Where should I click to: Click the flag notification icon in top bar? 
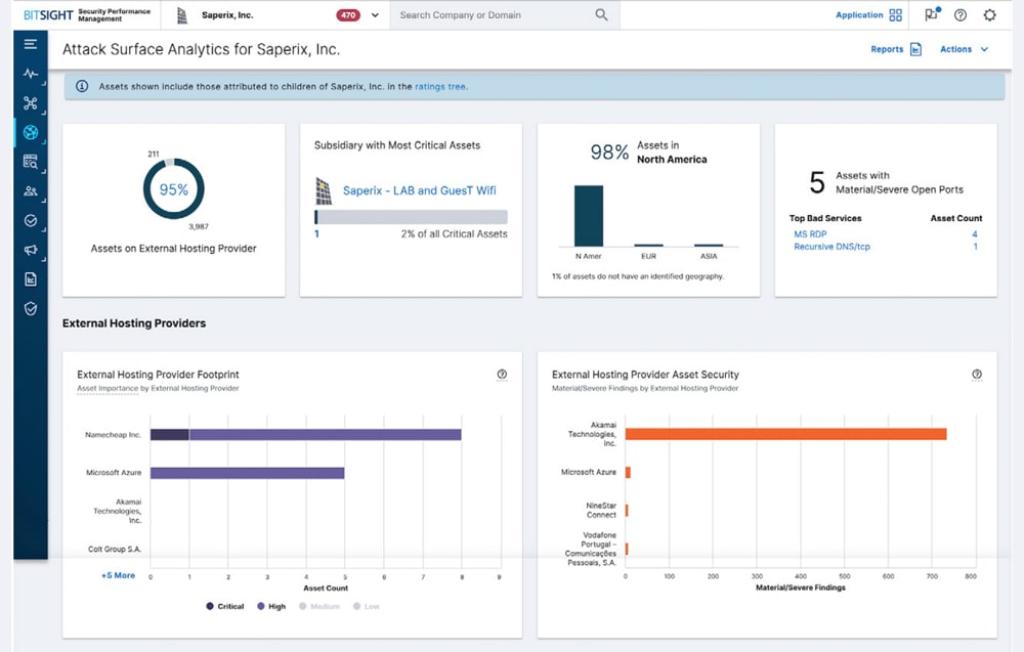coord(932,14)
